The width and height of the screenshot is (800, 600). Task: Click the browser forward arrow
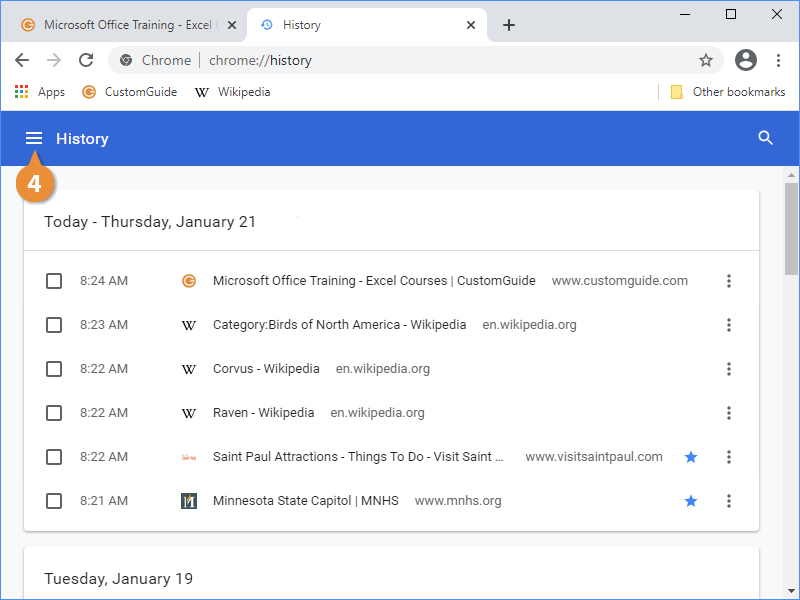[54, 60]
